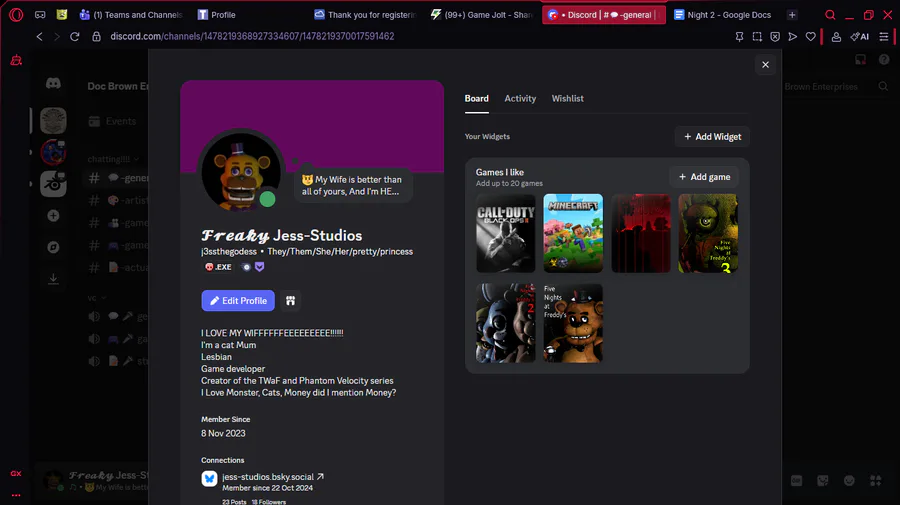The image size is (900, 505).
Task: Open the browser tab search magnifier
Action: 830,15
